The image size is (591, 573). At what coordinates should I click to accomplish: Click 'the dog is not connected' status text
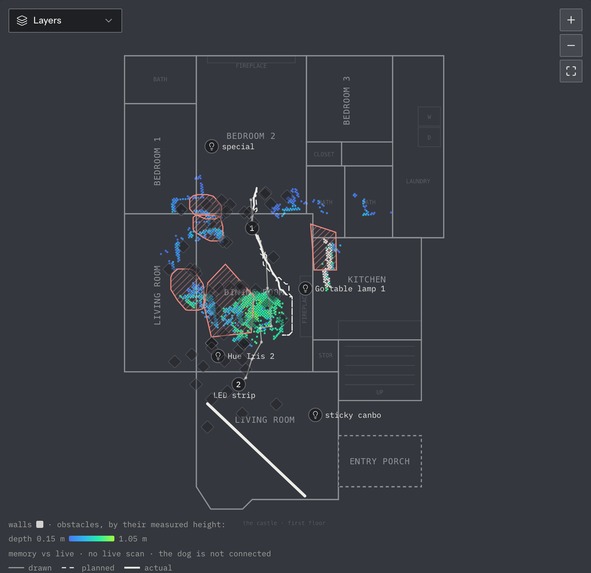[x=214, y=554]
